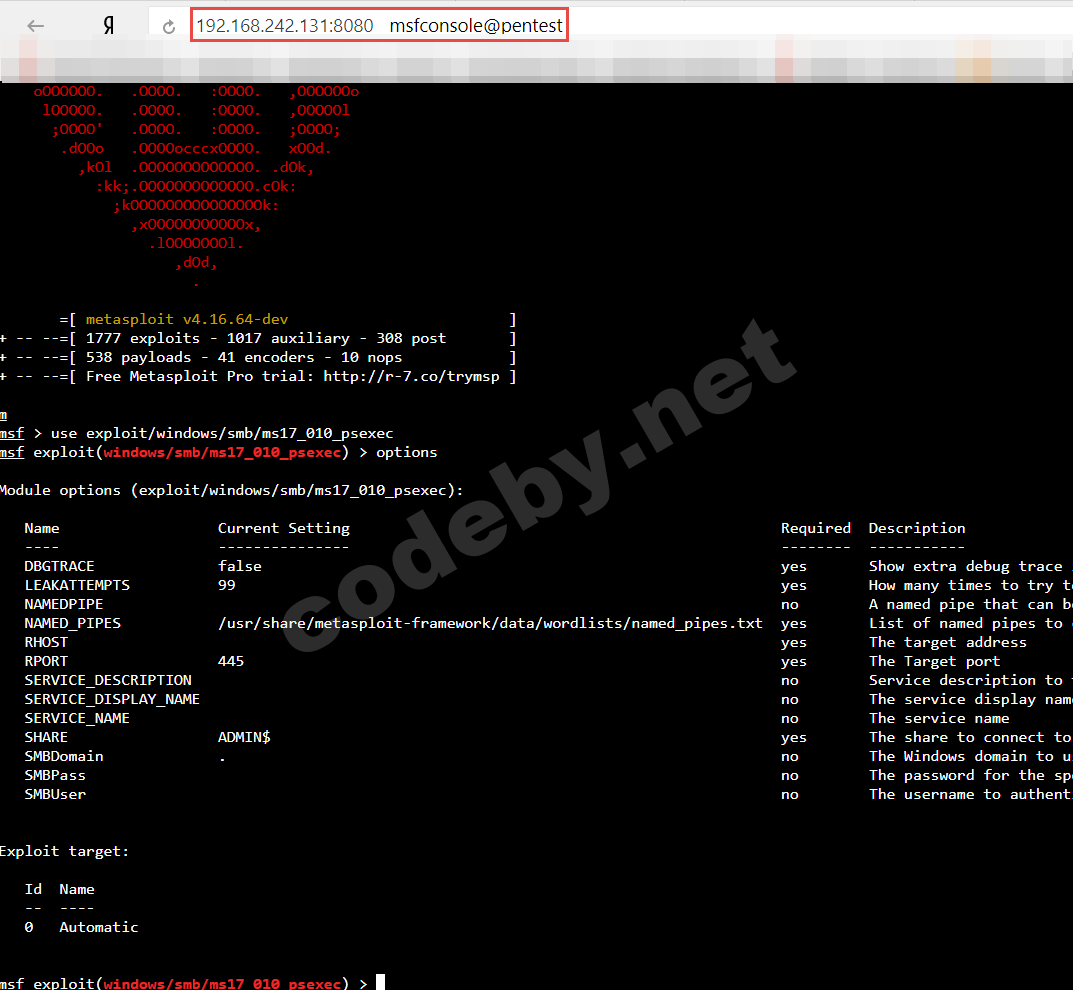Select the target Id value 0
Screen dimensions: 1073x990
click(29, 928)
